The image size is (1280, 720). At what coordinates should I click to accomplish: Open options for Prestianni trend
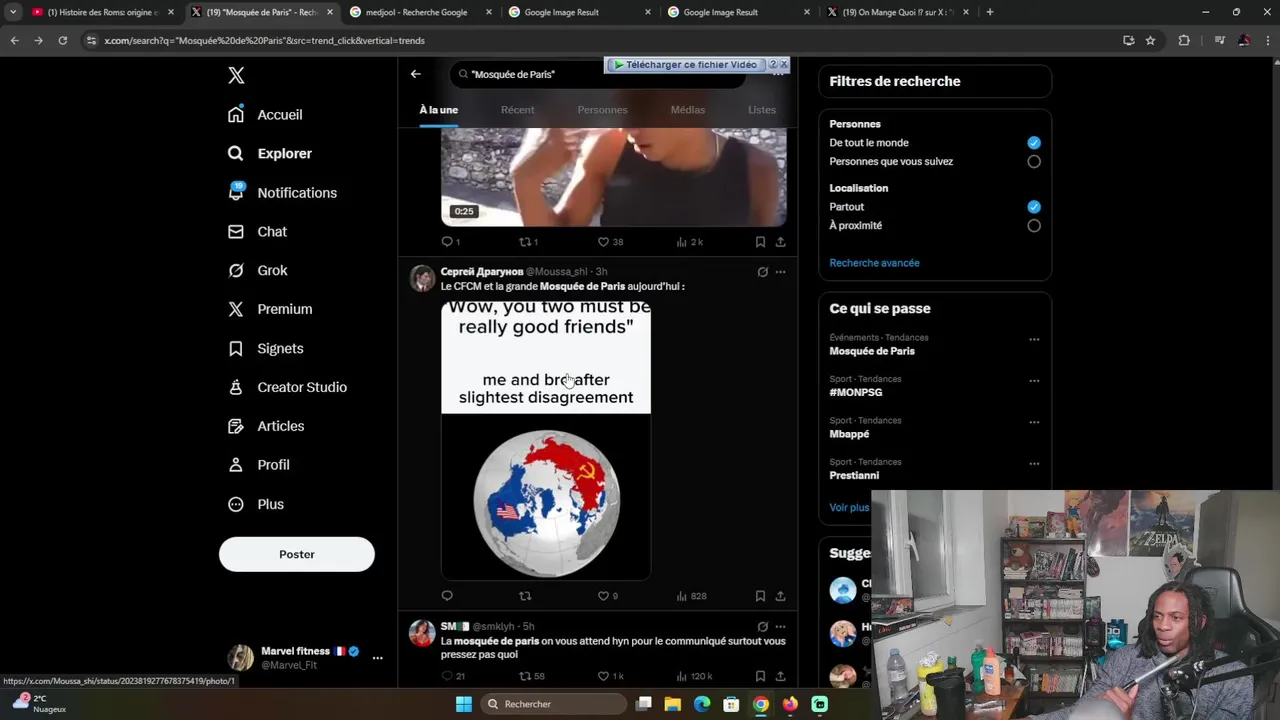[x=1034, y=464]
